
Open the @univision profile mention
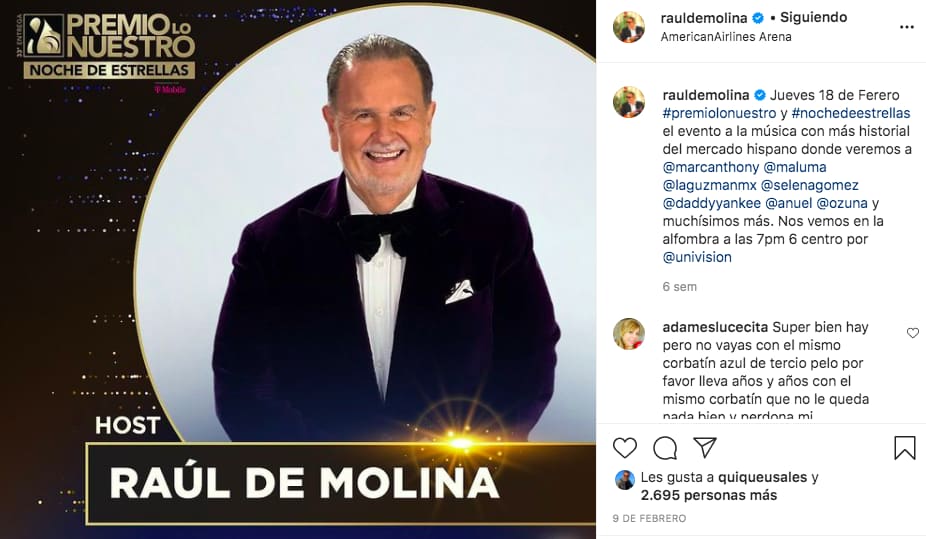[697, 257]
